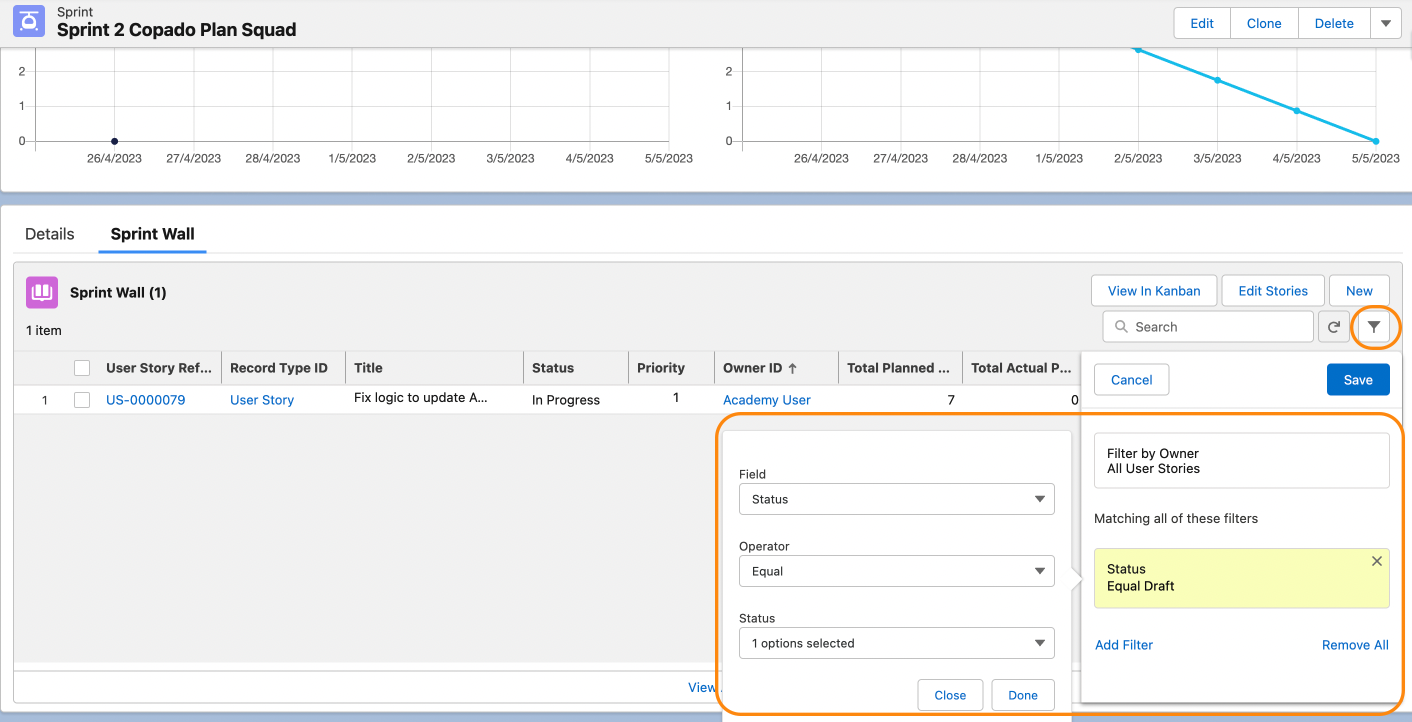Click View In Kanban
This screenshot has width=1412, height=722.
(1153, 291)
